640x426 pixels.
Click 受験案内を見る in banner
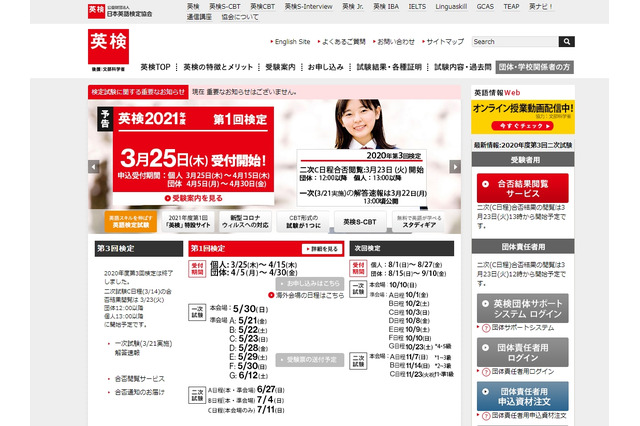point(194,198)
